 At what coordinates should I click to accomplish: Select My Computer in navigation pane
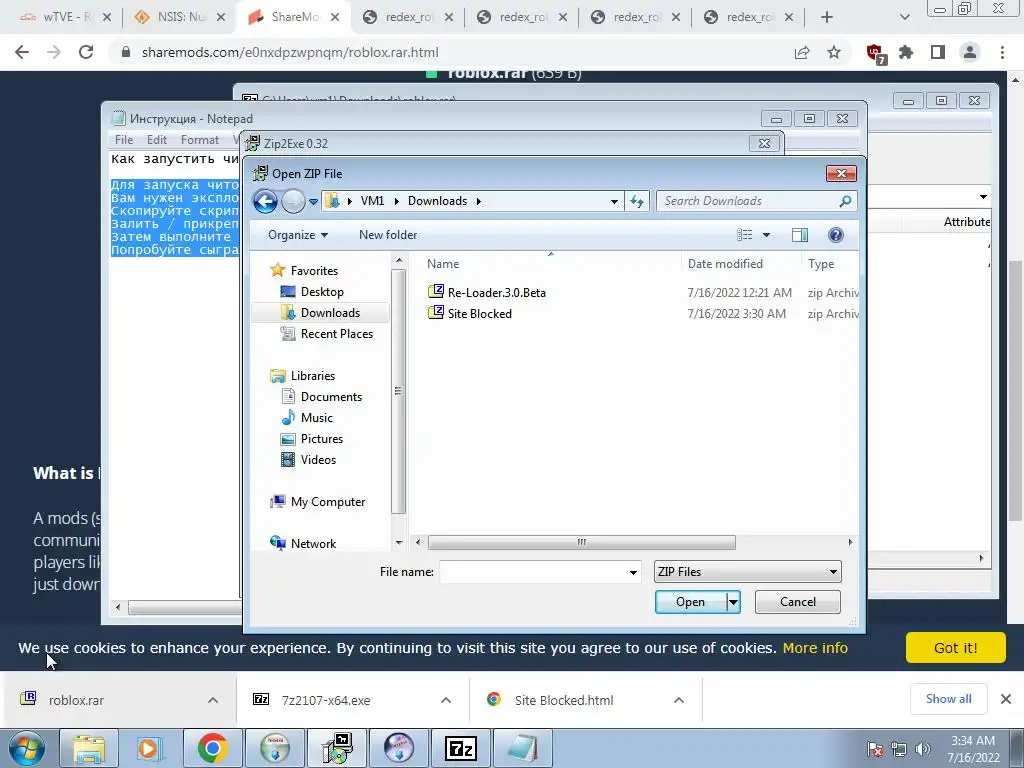click(328, 502)
